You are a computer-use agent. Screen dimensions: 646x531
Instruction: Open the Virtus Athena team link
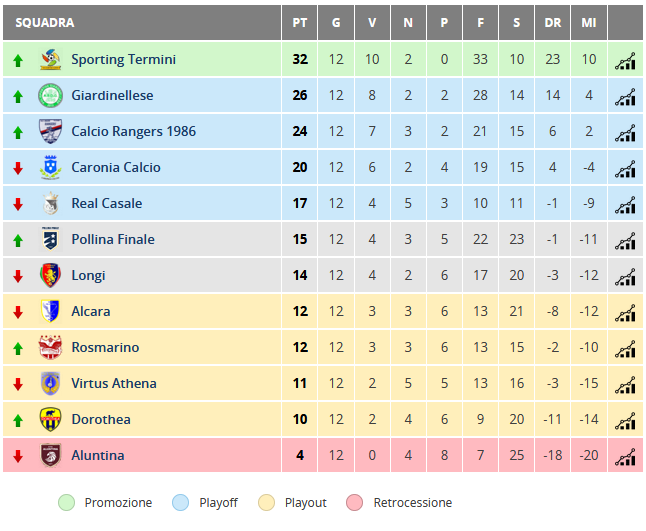(114, 384)
